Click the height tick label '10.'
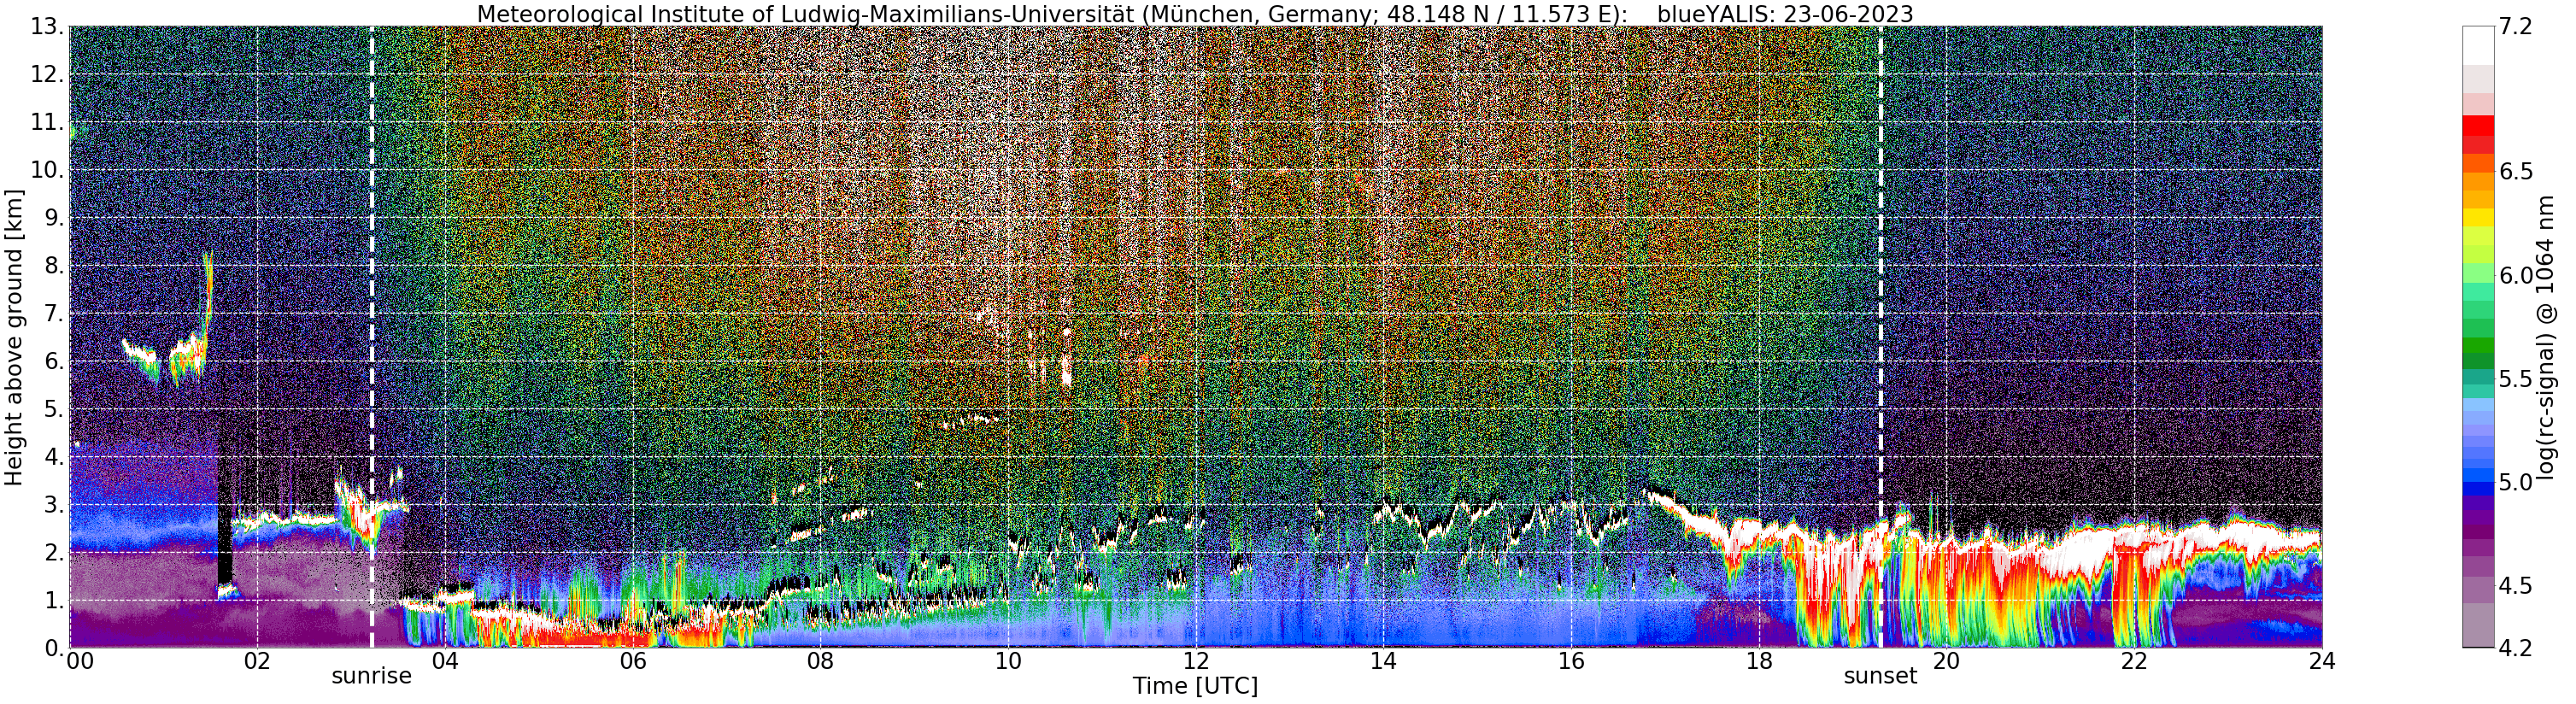2576x704 pixels. click(x=48, y=170)
